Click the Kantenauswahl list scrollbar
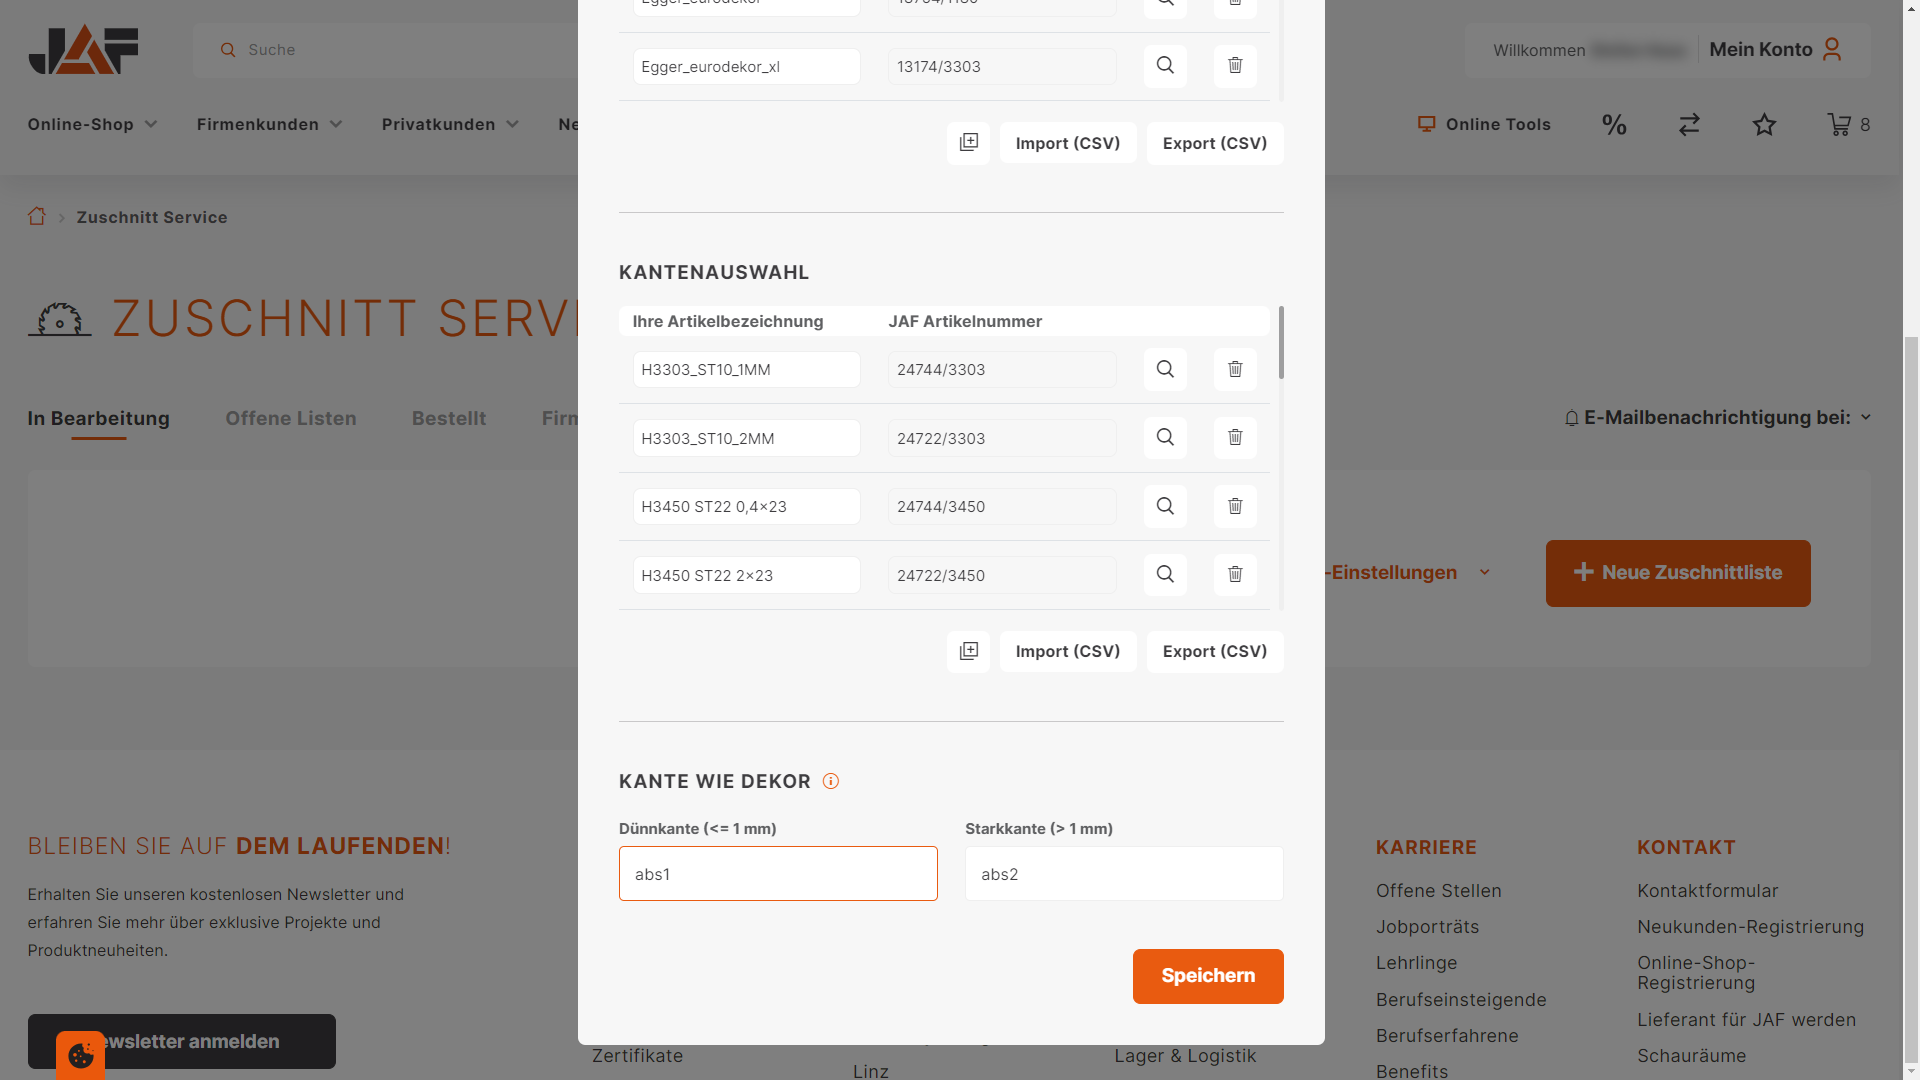Viewport: 1920px width, 1080px height. point(1281,345)
